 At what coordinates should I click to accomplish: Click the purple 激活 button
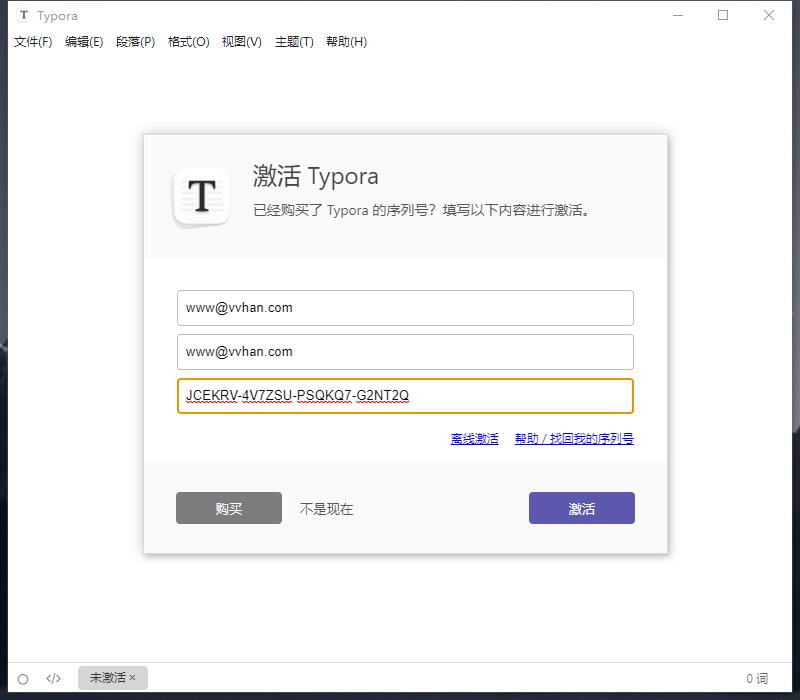(x=582, y=508)
